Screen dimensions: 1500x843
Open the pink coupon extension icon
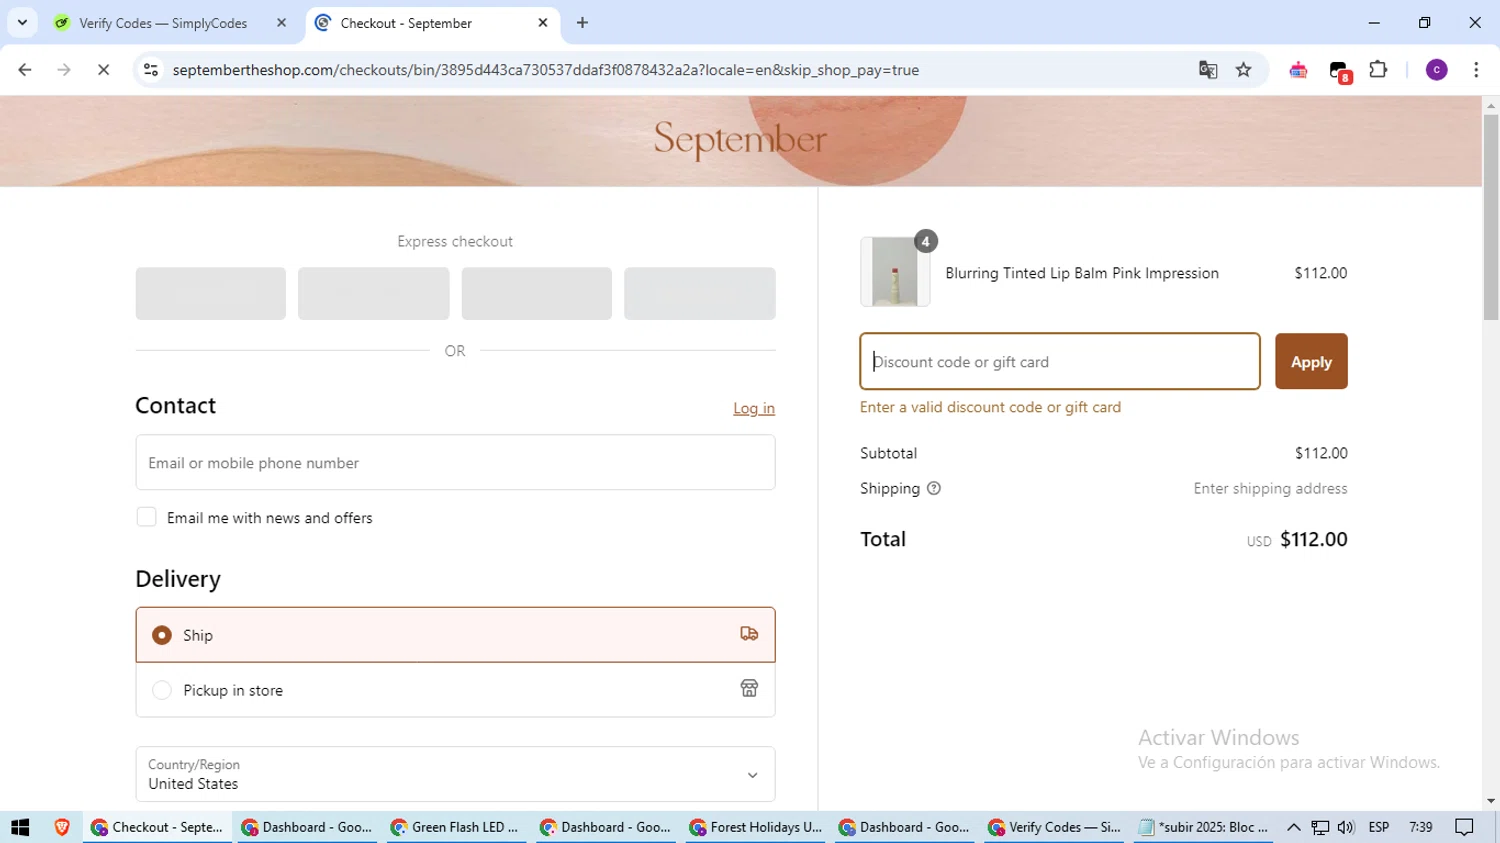pos(1298,70)
